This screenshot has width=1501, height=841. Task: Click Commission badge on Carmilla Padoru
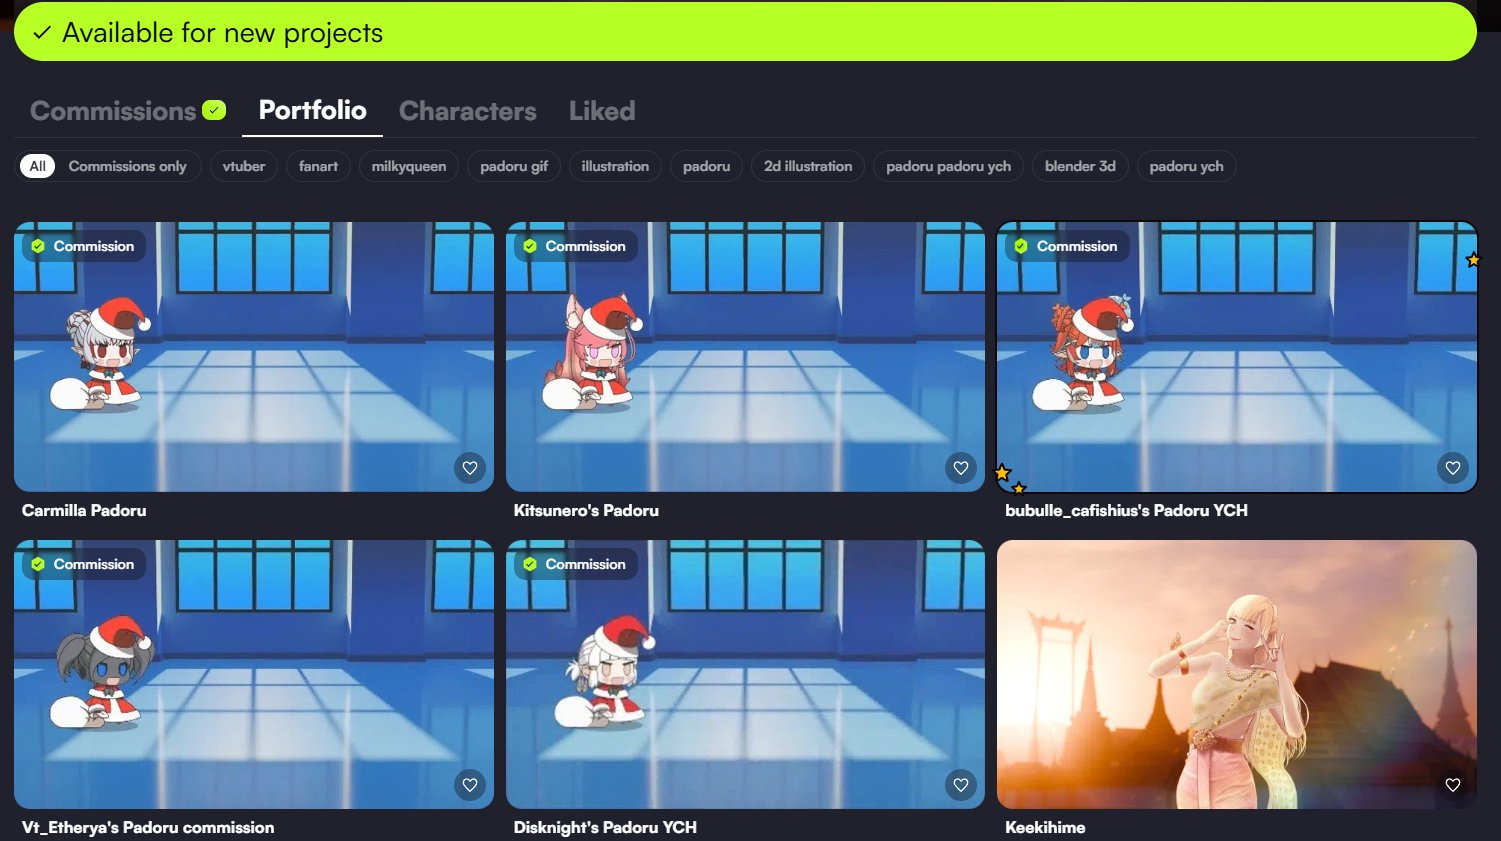pos(83,246)
